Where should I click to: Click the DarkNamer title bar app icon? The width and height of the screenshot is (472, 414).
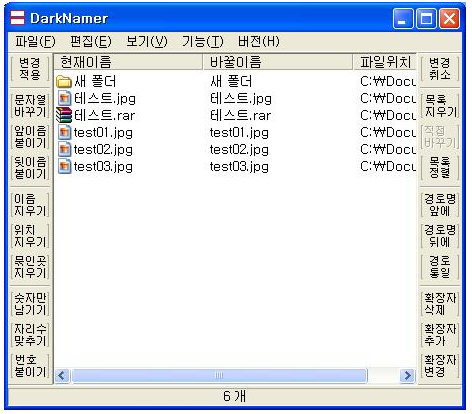point(17,18)
